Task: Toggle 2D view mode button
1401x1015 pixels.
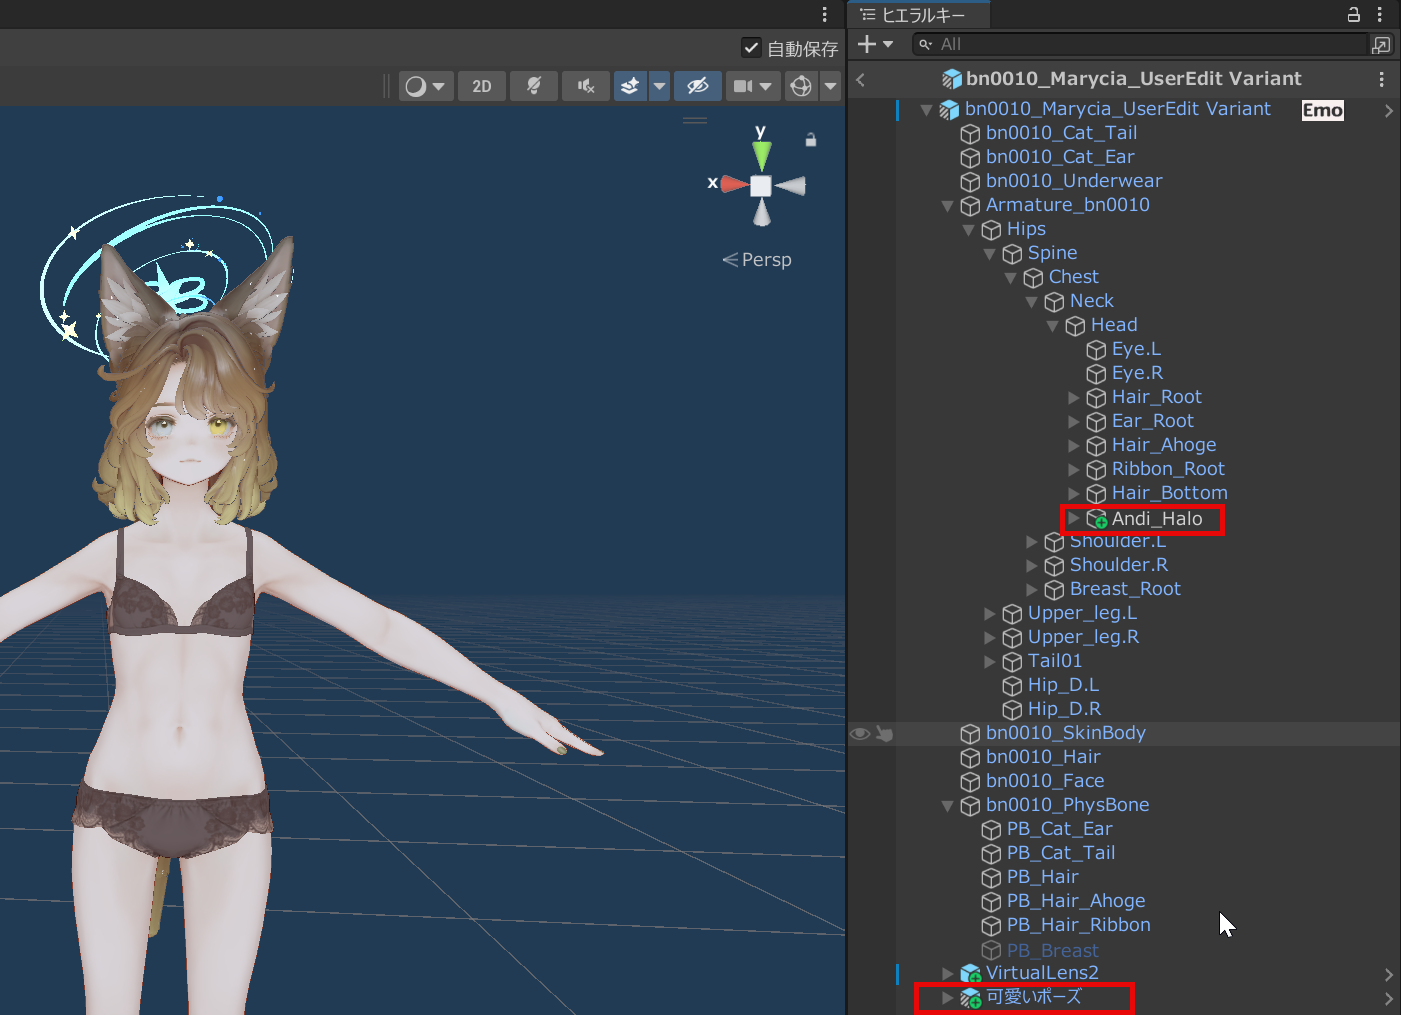Action: point(482,86)
